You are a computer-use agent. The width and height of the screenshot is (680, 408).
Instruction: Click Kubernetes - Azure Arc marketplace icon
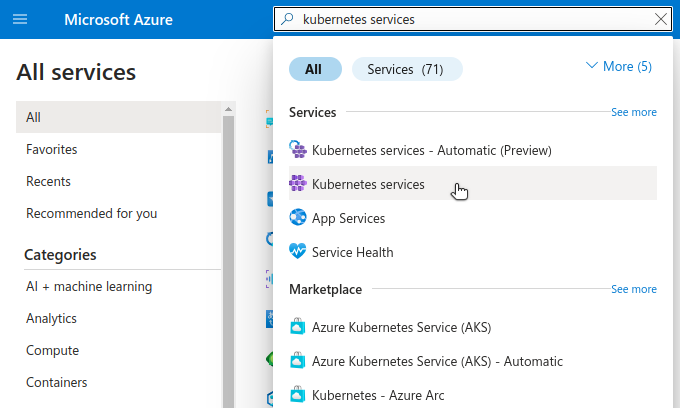[297, 395]
